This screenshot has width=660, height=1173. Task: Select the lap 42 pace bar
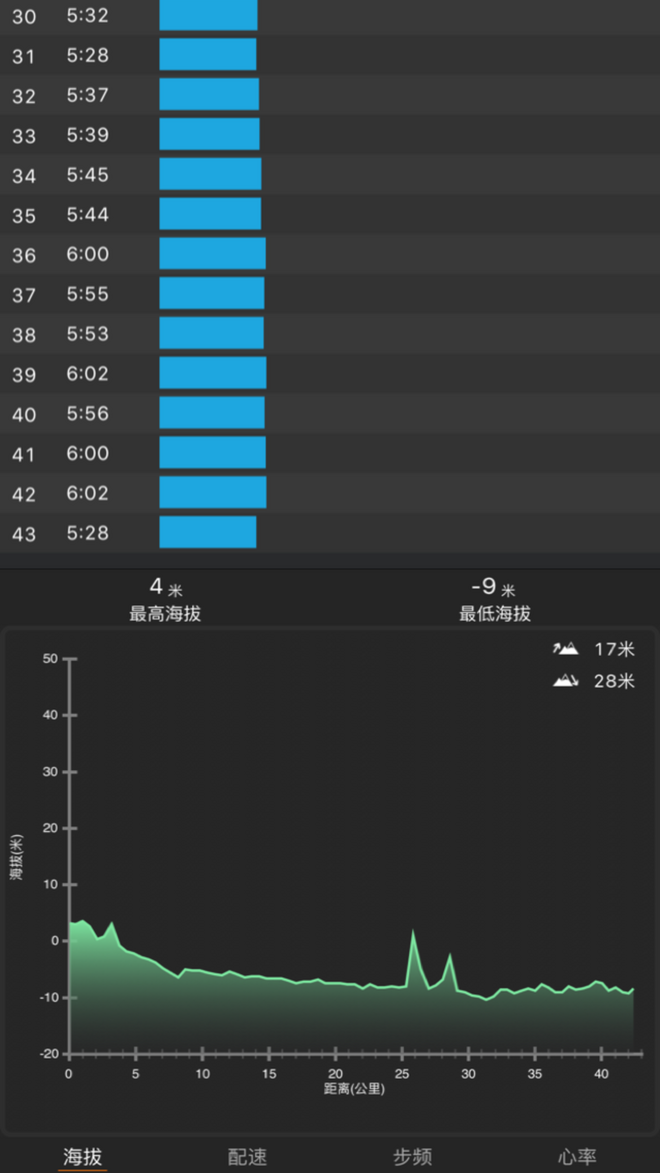(x=213, y=493)
